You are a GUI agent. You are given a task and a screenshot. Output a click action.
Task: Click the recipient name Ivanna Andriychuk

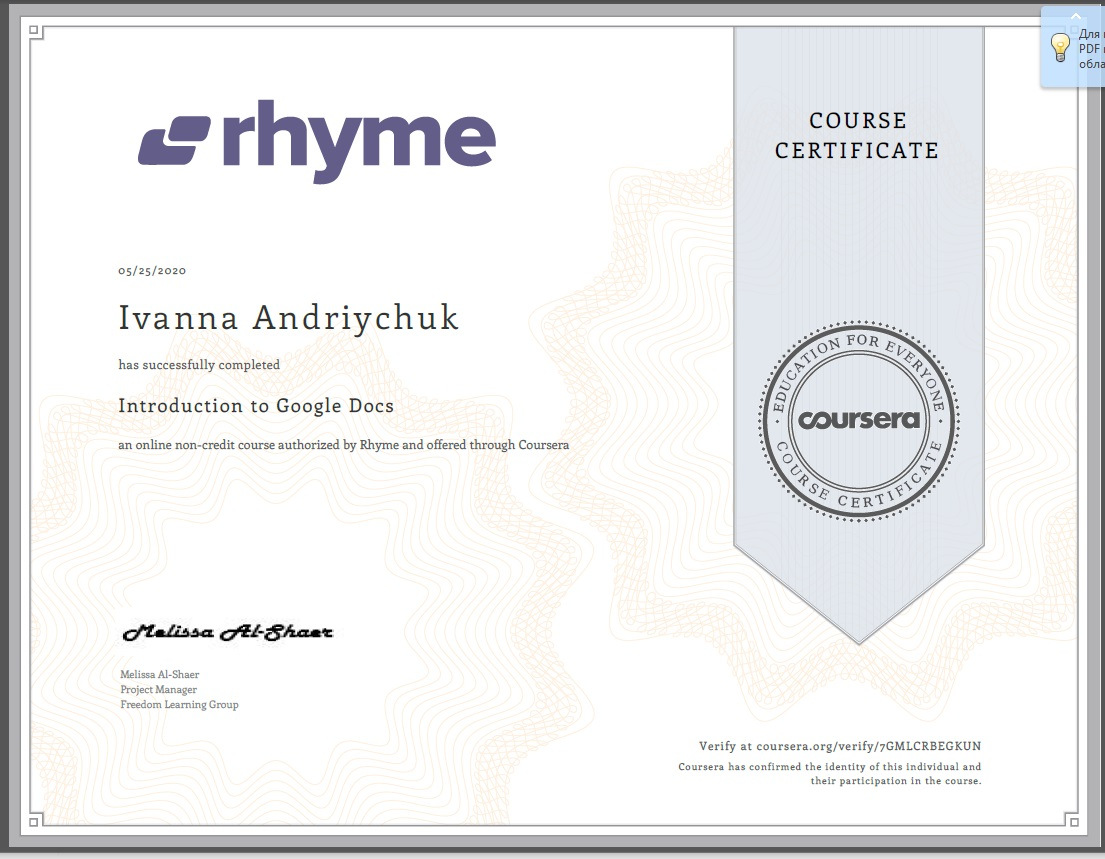coord(288,318)
